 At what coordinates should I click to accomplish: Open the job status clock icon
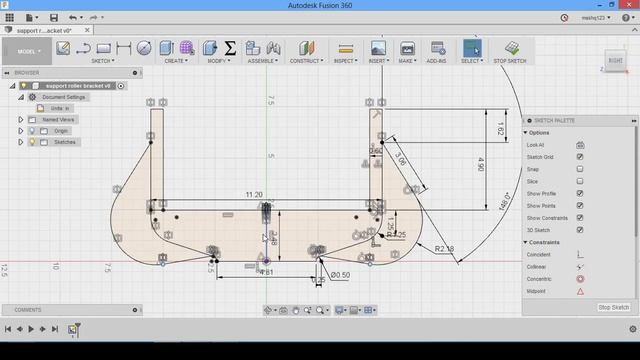tap(564, 18)
